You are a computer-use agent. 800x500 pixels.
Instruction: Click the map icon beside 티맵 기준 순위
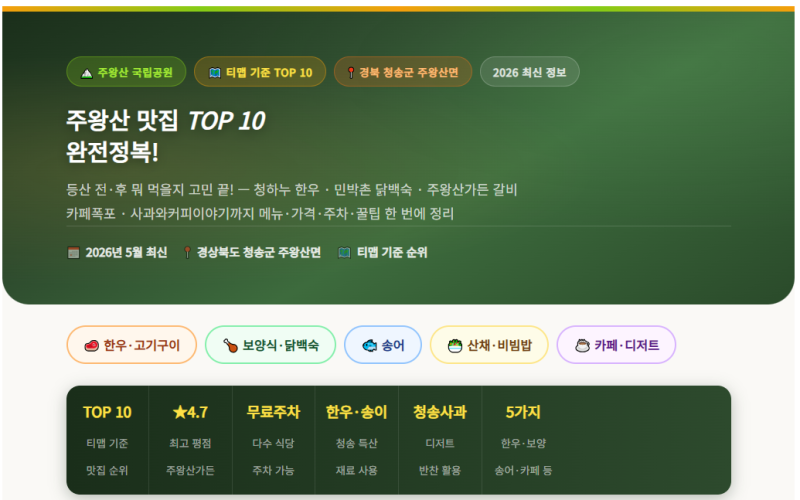click(344, 253)
